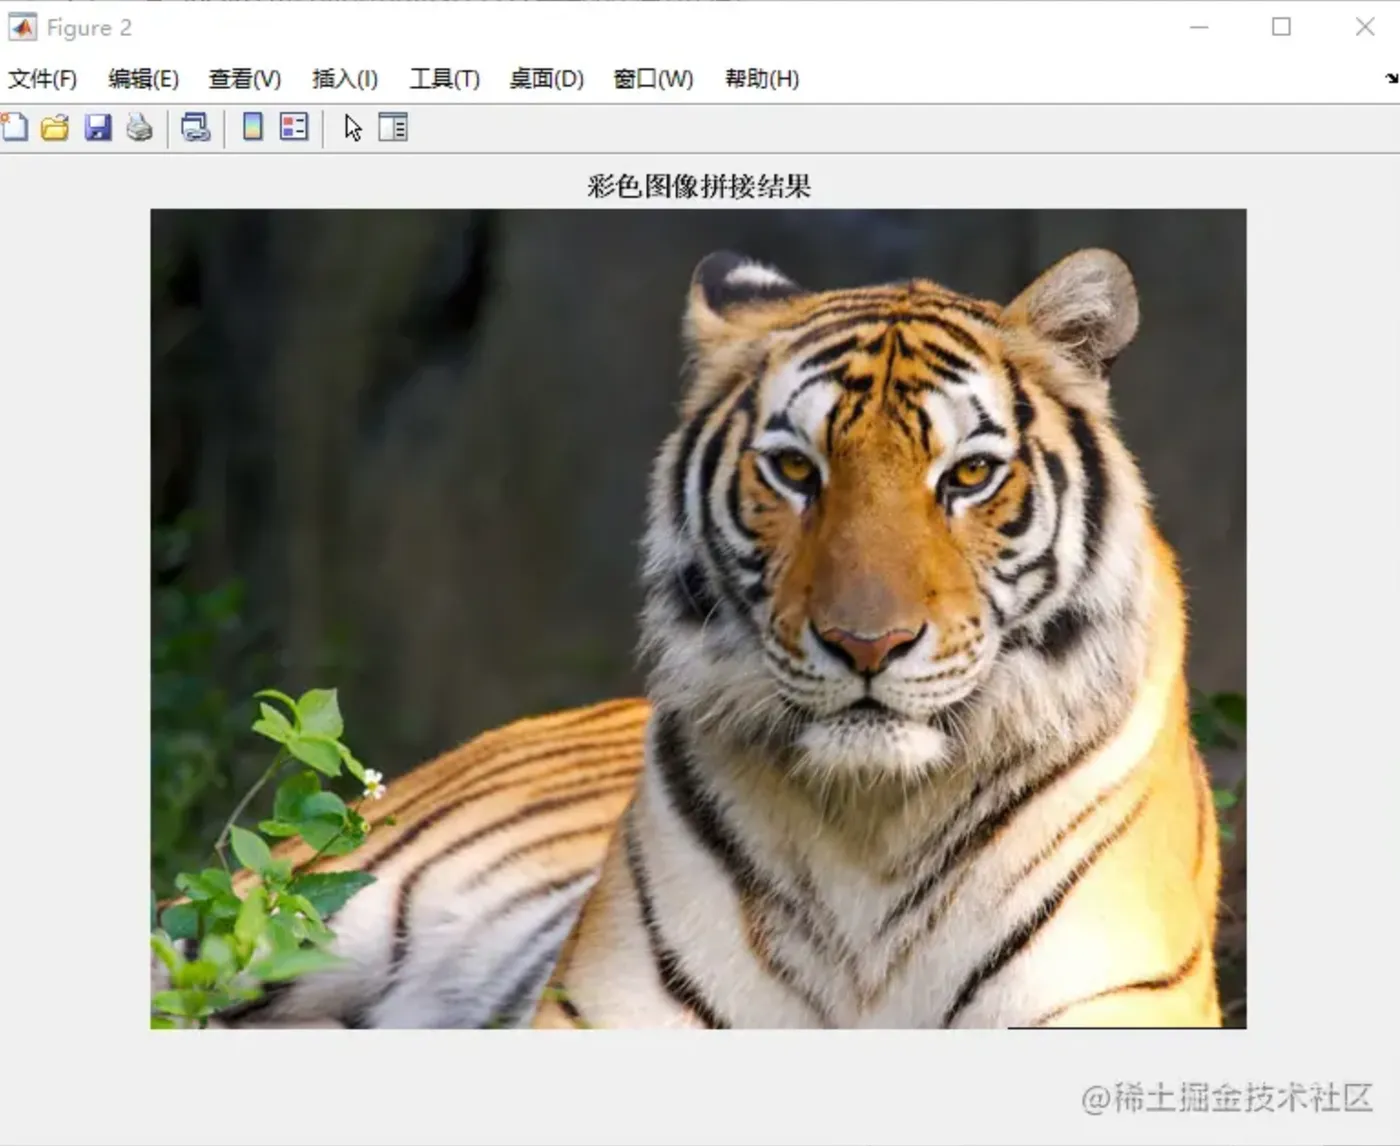Open the 文件(F) menu
This screenshot has height=1146, width=1400.
click(x=42, y=79)
